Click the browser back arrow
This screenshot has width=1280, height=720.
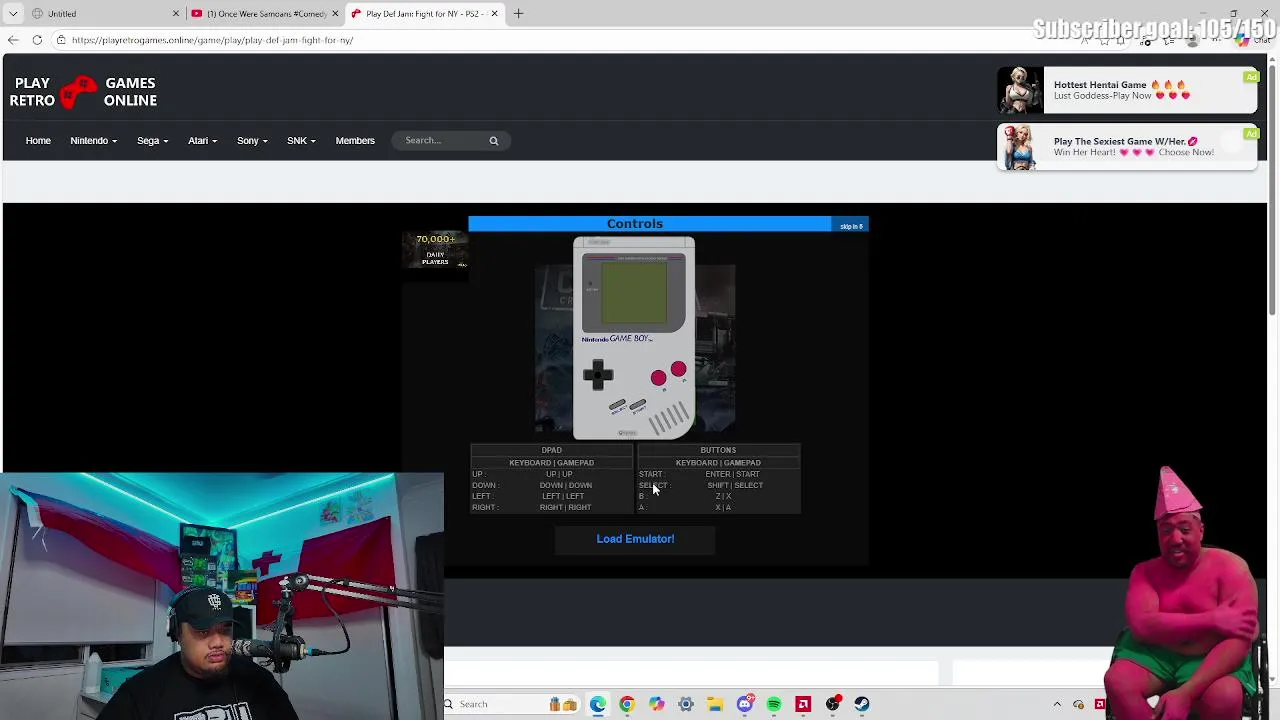tap(13, 40)
